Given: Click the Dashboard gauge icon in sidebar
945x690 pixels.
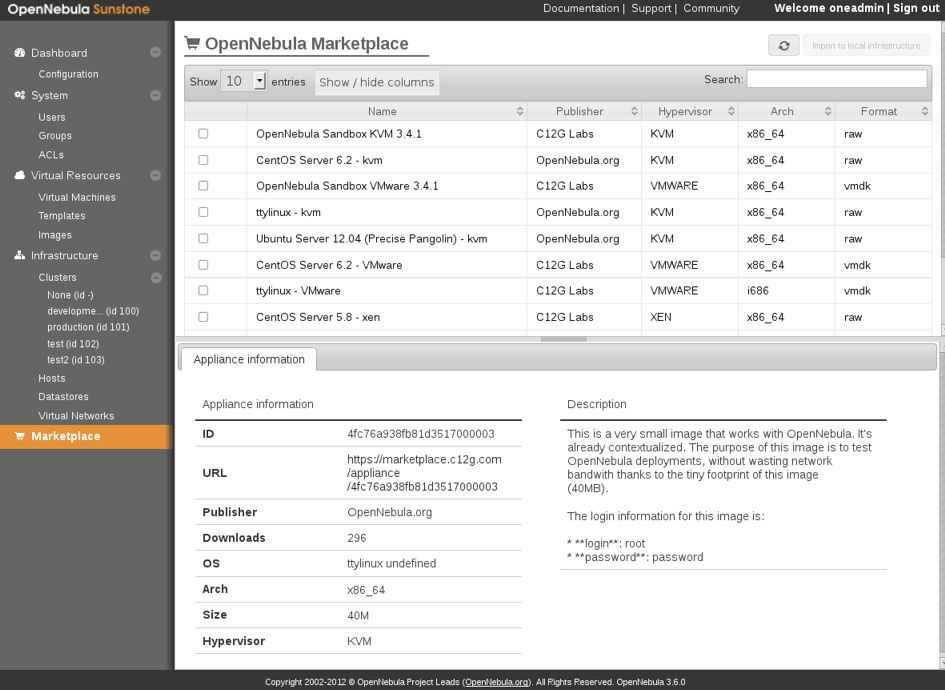Looking at the screenshot, I should point(19,52).
